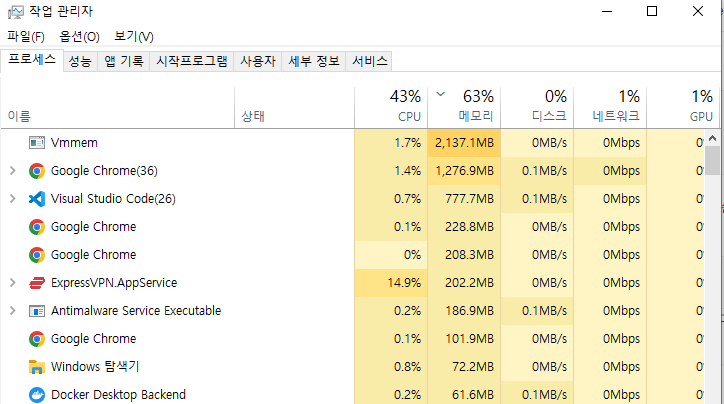Click the Antimalware Service Executable icon
This screenshot has height=404, width=724.
tap(37, 311)
